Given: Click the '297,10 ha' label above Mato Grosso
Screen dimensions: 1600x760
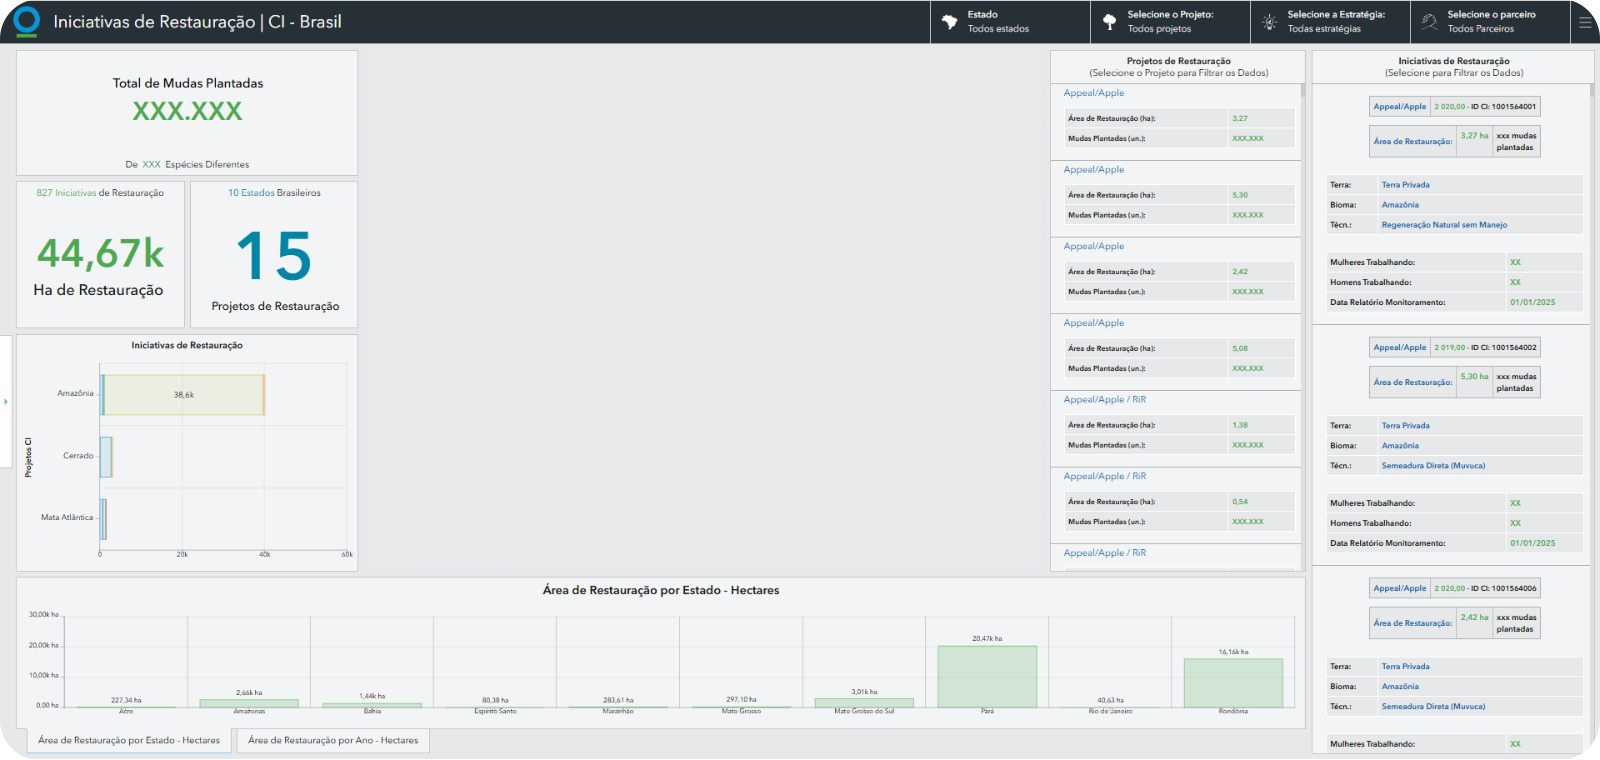Looking at the screenshot, I should point(741,700).
